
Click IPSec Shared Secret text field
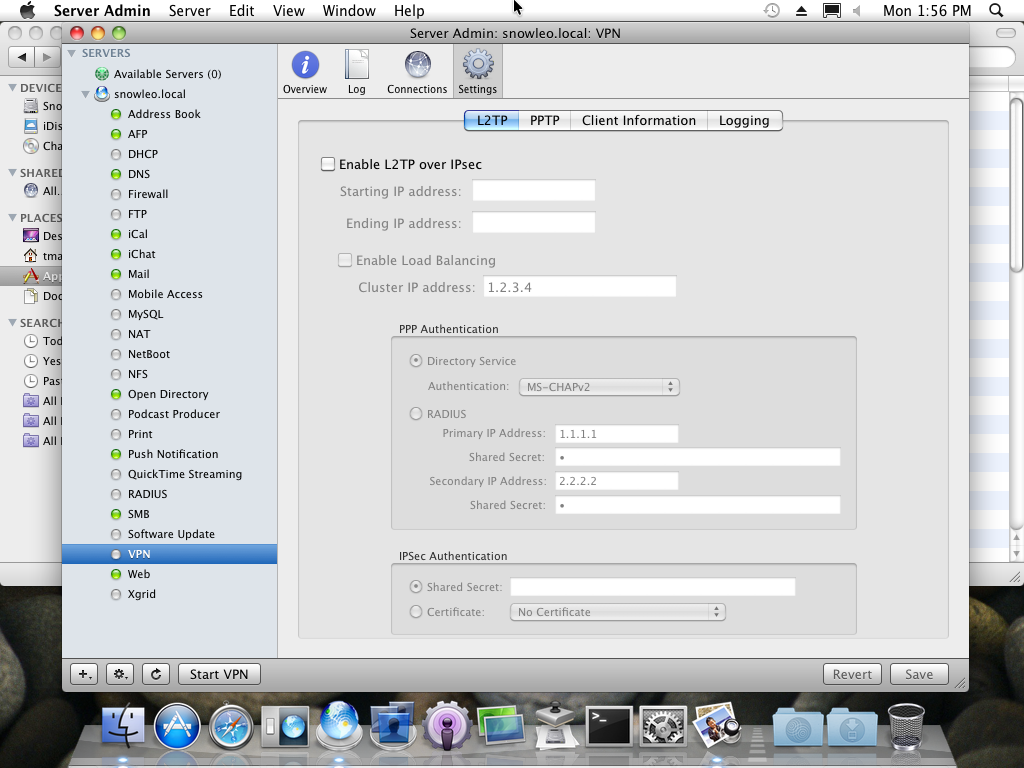[x=652, y=586]
